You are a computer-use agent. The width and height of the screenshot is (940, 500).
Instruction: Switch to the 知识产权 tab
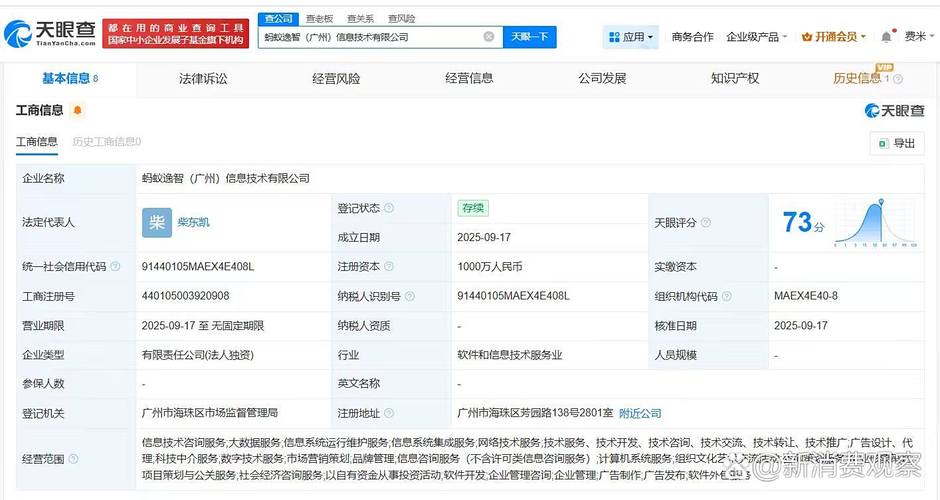coord(736,79)
